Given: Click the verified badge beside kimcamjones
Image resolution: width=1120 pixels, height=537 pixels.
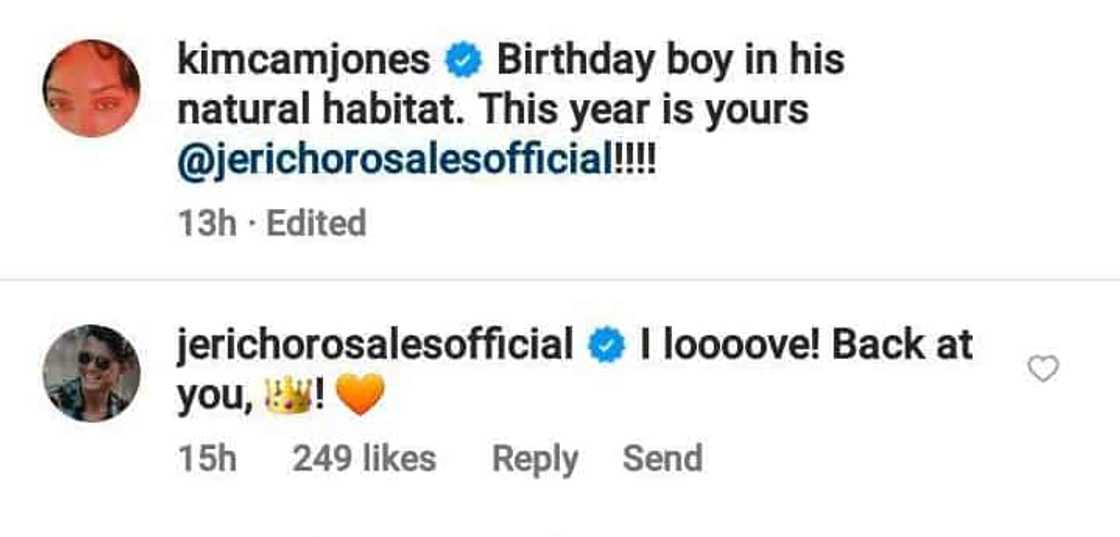Looking at the screenshot, I should [x=461, y=62].
